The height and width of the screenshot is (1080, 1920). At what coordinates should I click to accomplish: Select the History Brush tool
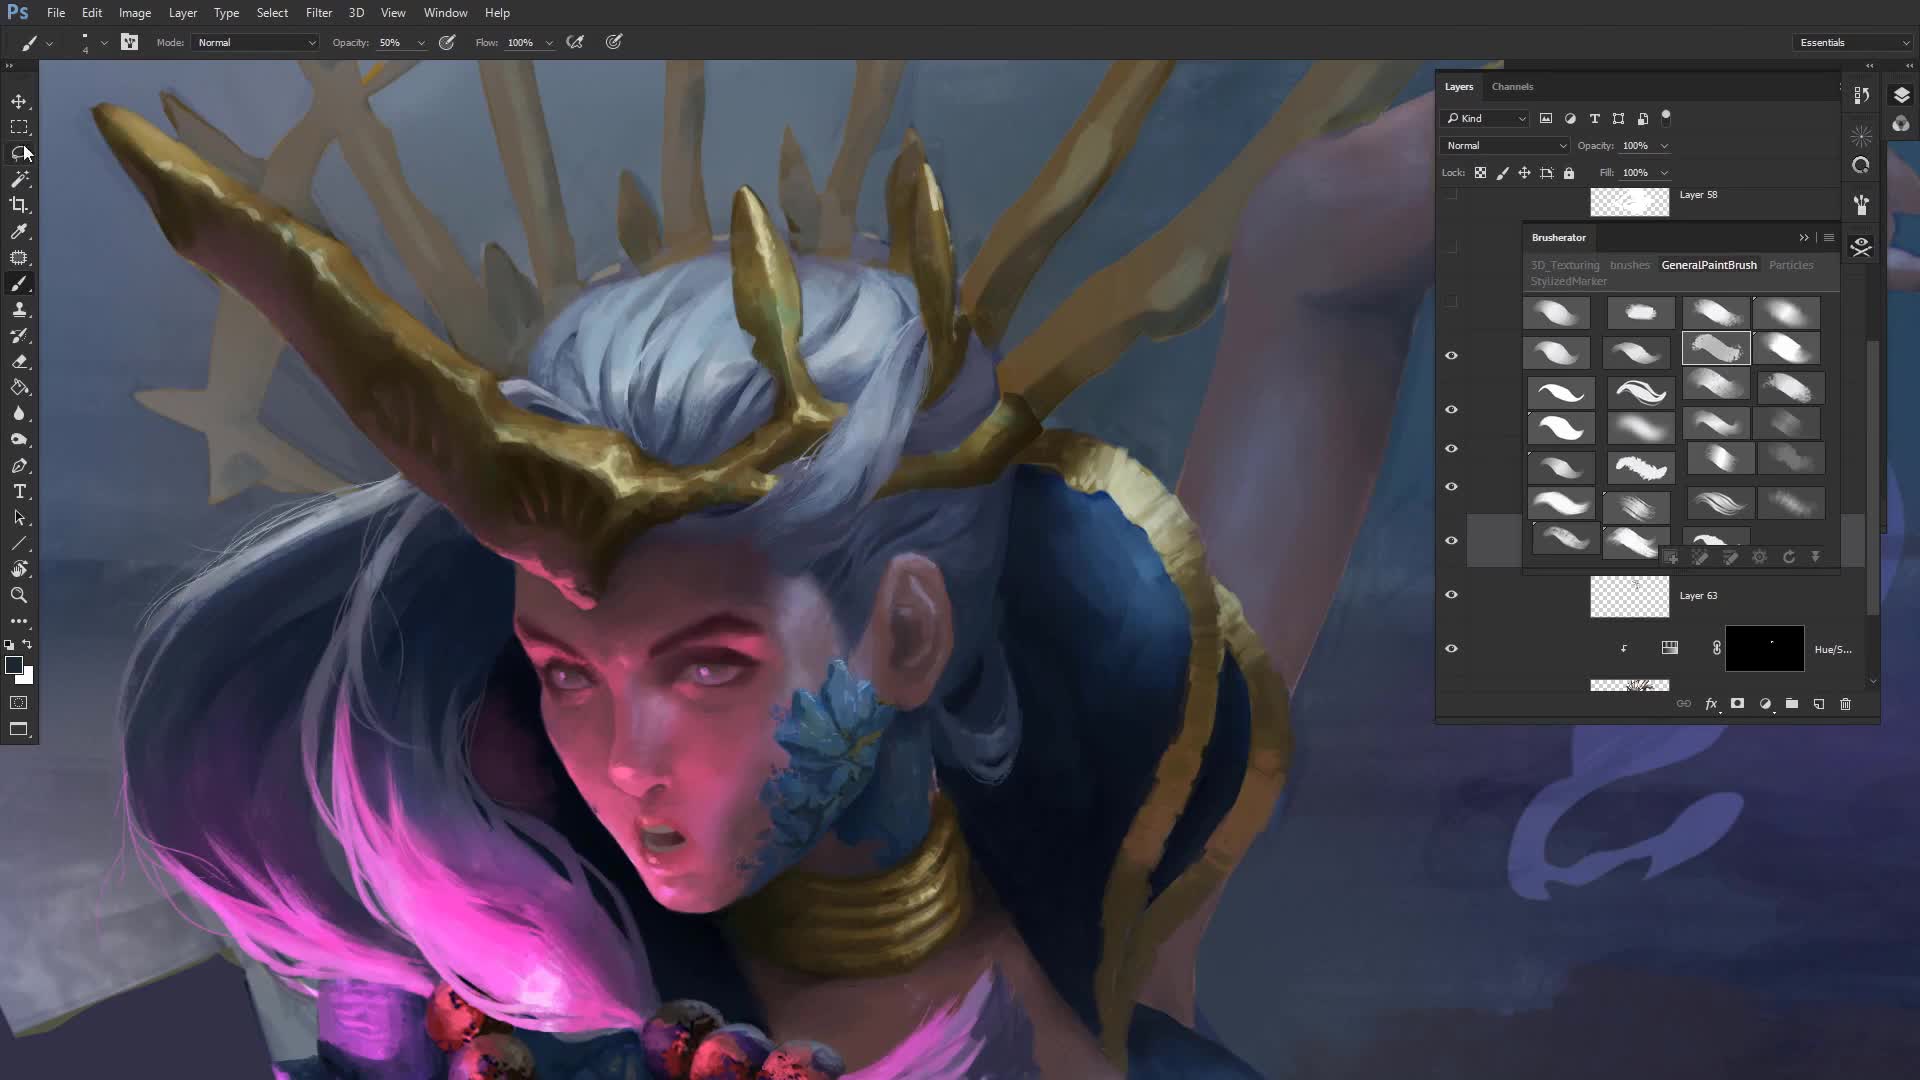tap(19, 336)
